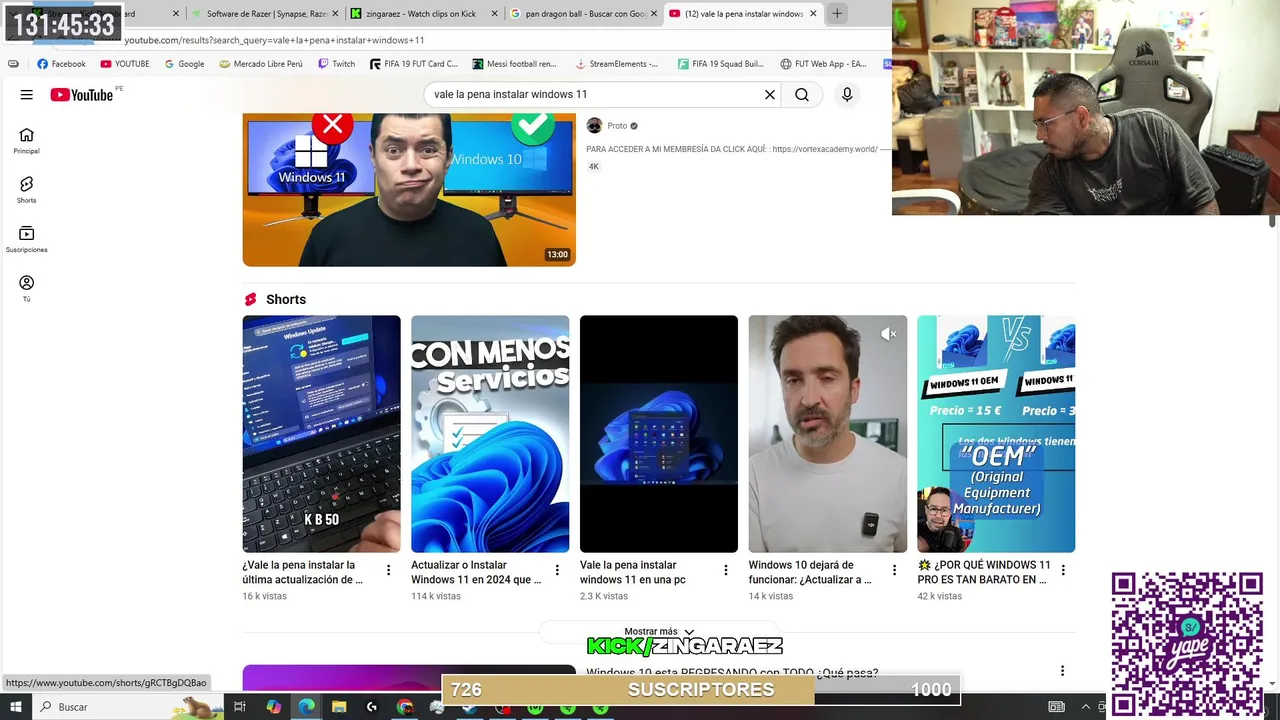Close the zingaraez Kick tab
The image size is (1280, 720).
pos(496,14)
